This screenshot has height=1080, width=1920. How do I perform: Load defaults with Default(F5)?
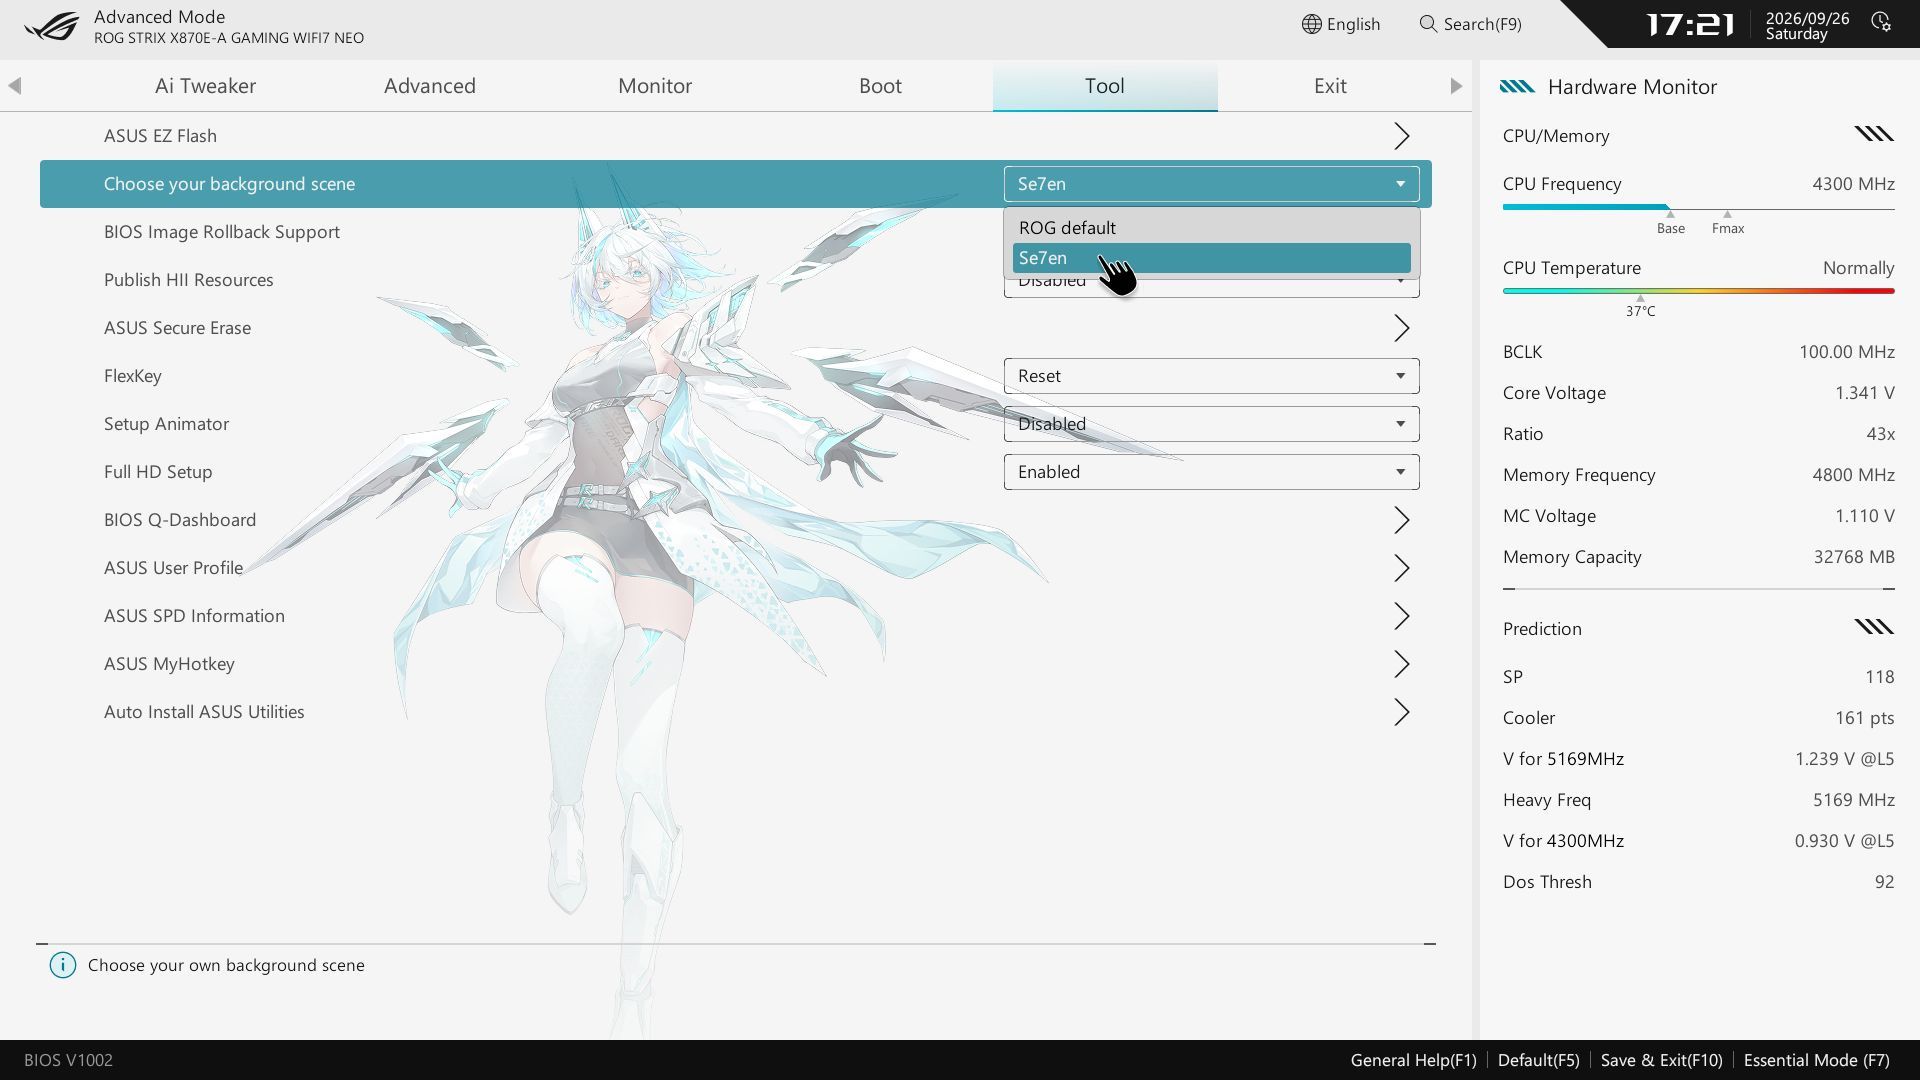1539,1060
